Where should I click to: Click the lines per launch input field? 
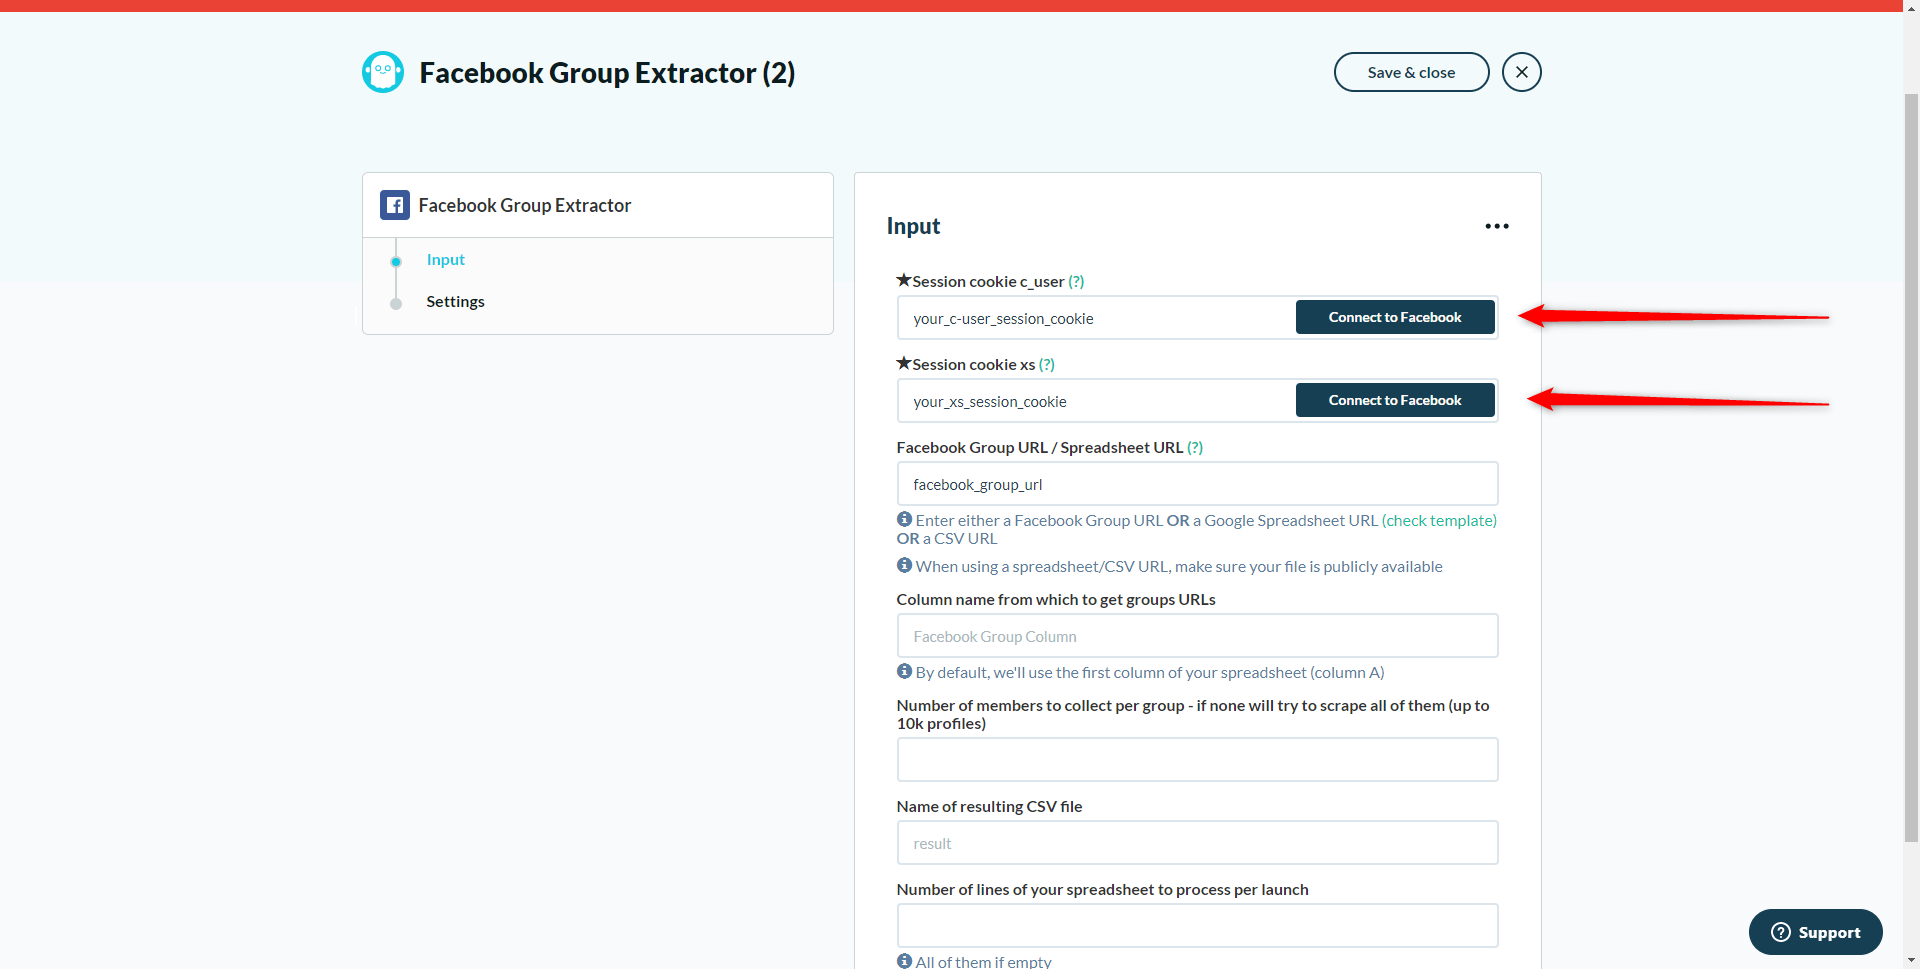tap(1197, 926)
